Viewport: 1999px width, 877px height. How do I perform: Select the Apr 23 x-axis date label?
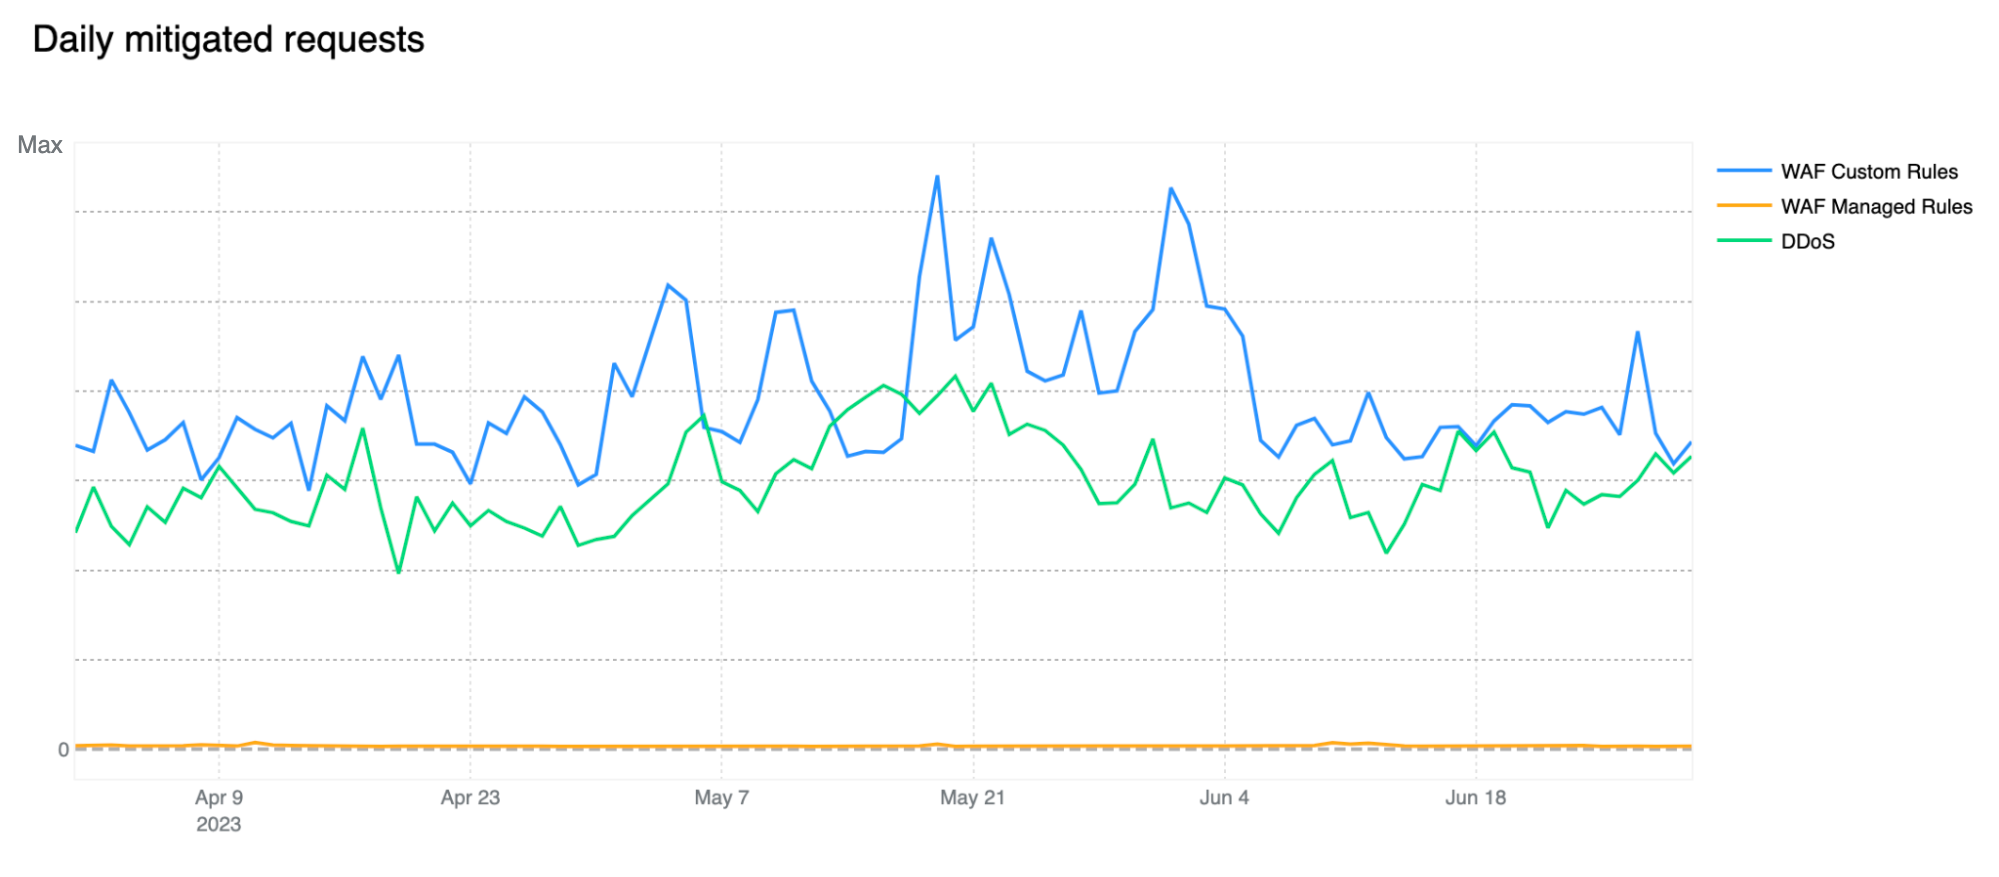coord(470,798)
